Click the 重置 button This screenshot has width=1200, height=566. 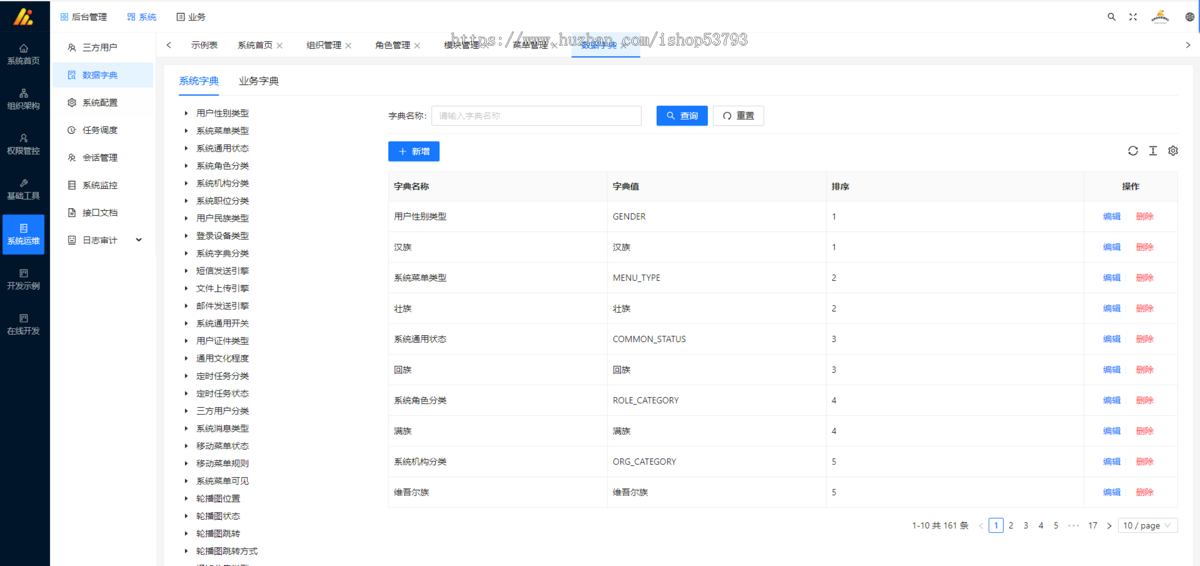coord(738,116)
